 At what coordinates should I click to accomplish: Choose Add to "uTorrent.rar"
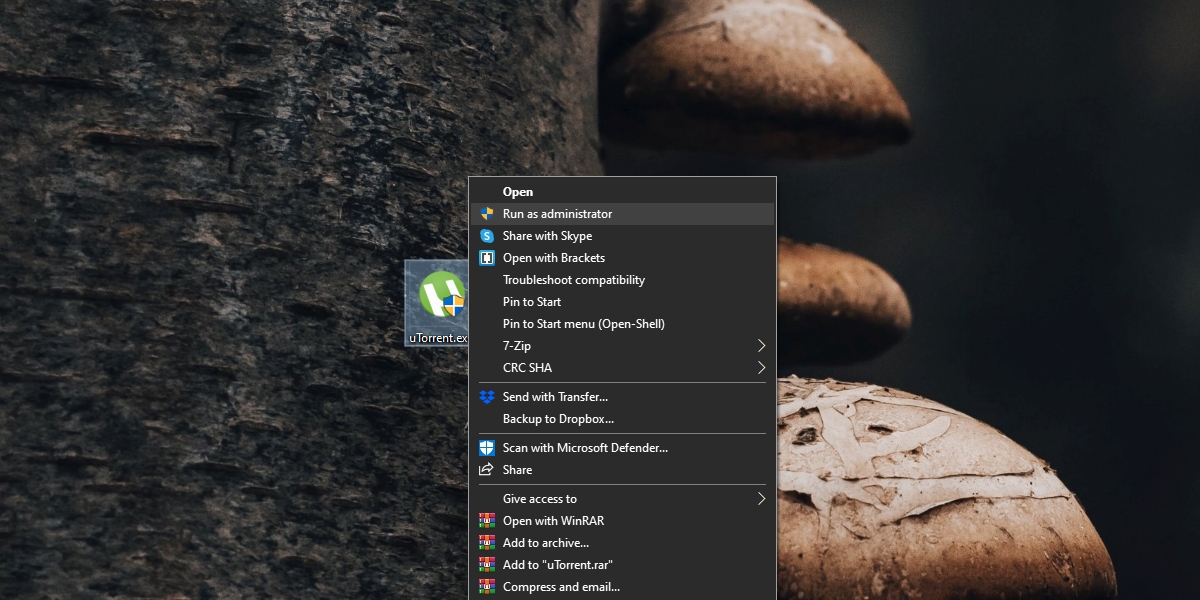622,565
